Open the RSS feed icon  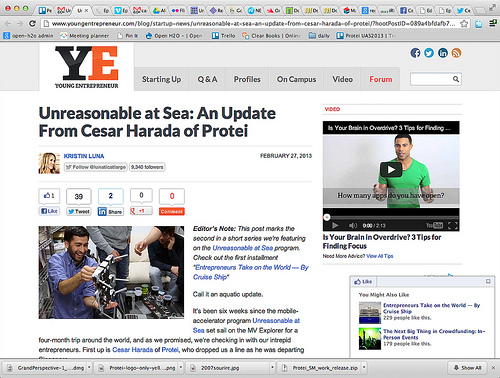(x=456, y=53)
